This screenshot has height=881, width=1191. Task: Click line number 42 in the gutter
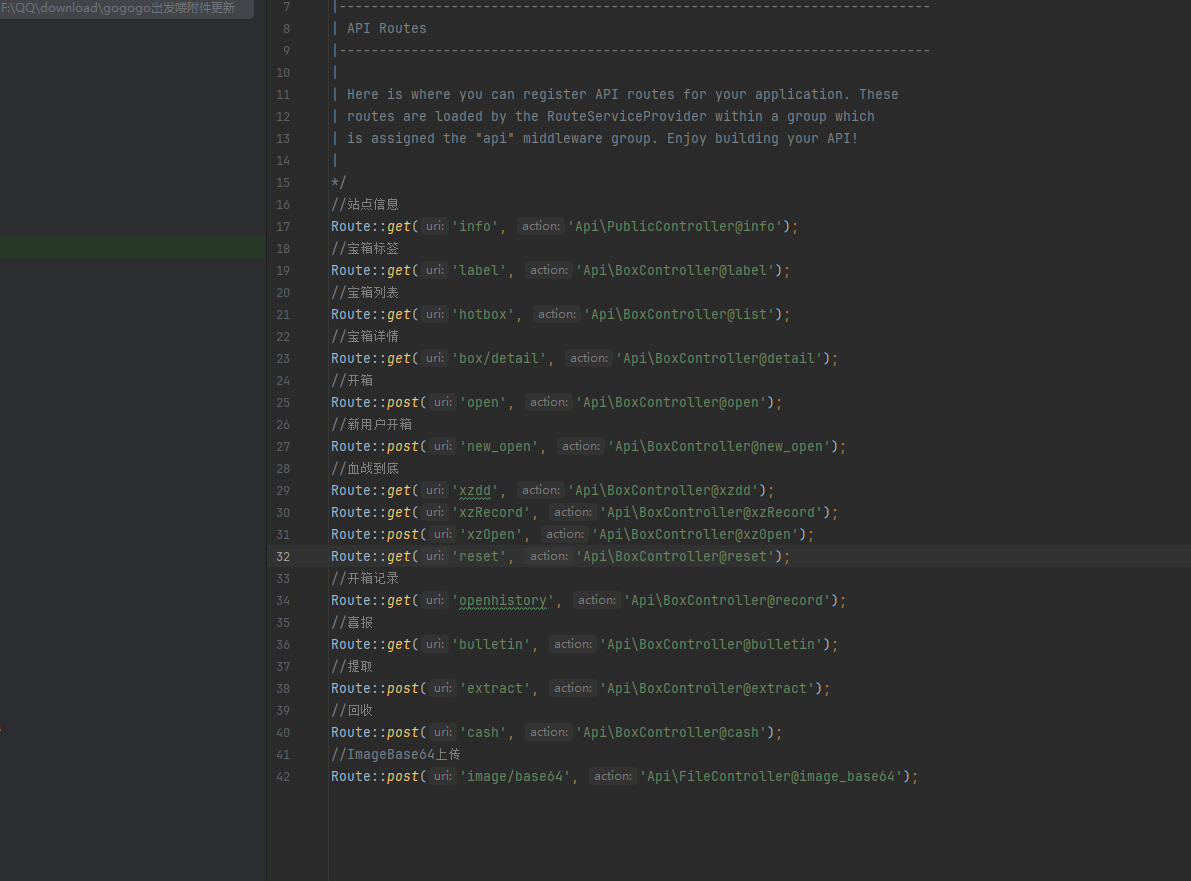pyautogui.click(x=283, y=777)
